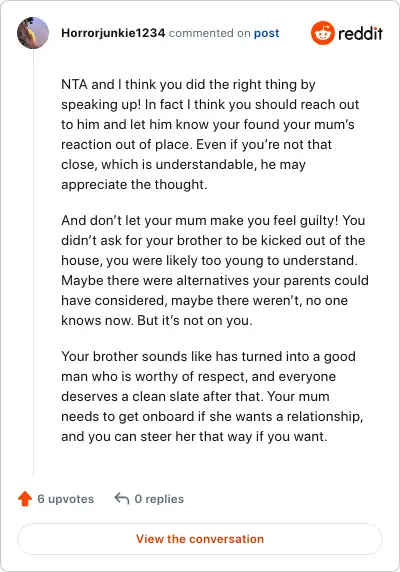Screen dimensions: 400x572
Task: Click the final line "and you can steer her"
Action: point(194,437)
